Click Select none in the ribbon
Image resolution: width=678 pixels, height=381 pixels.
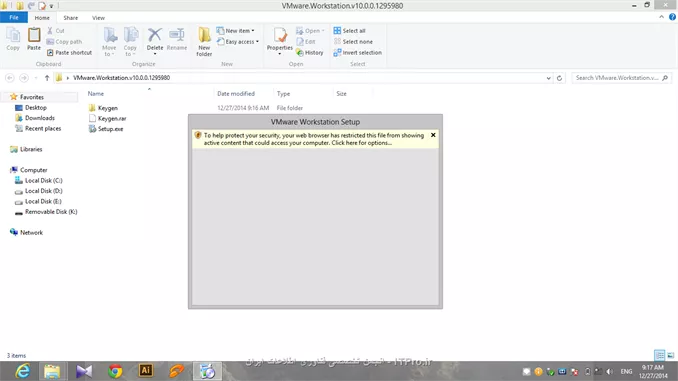pos(353,42)
